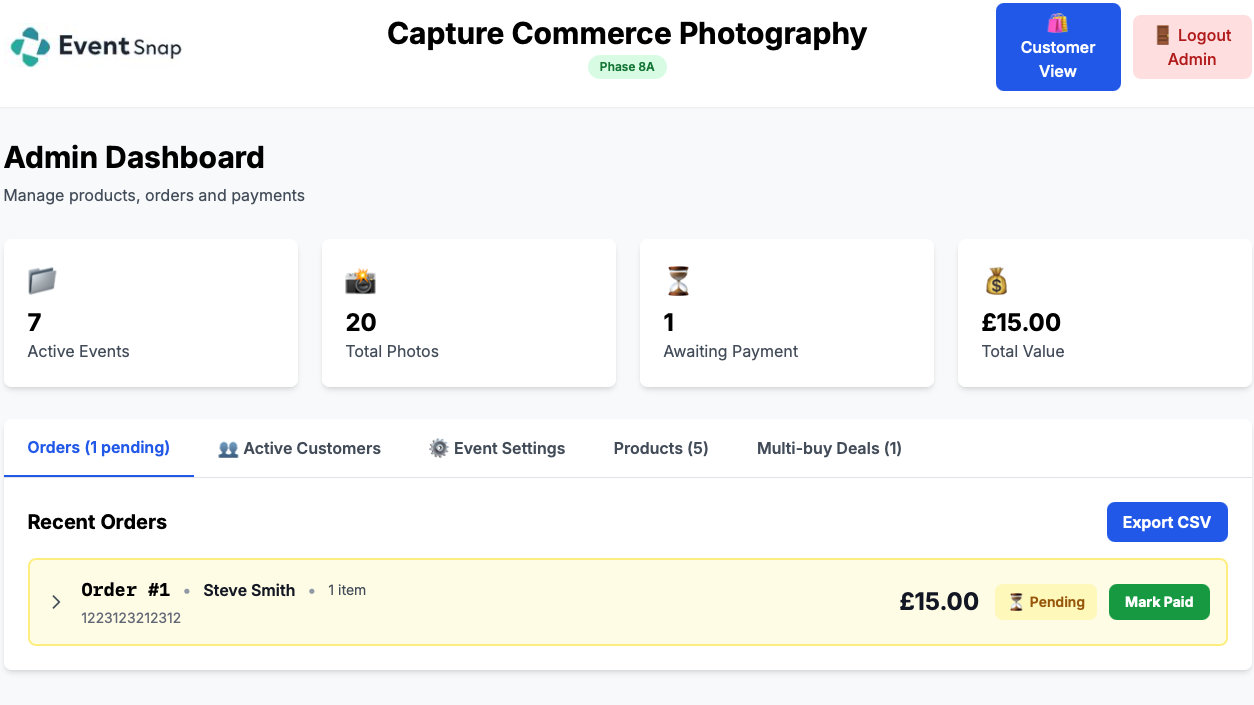Open the Orders (1 pending) tab

(99, 448)
